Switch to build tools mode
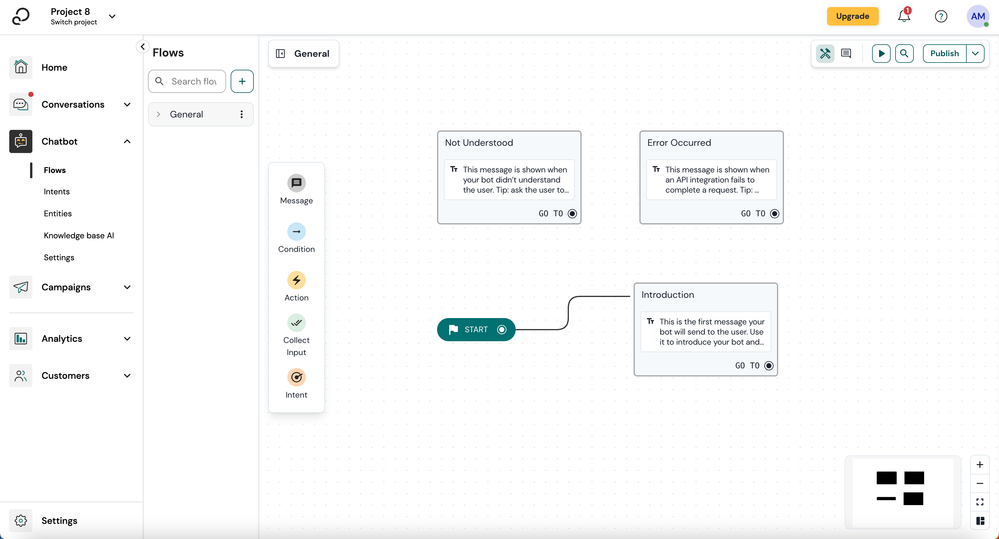This screenshot has height=539, width=999. (825, 54)
